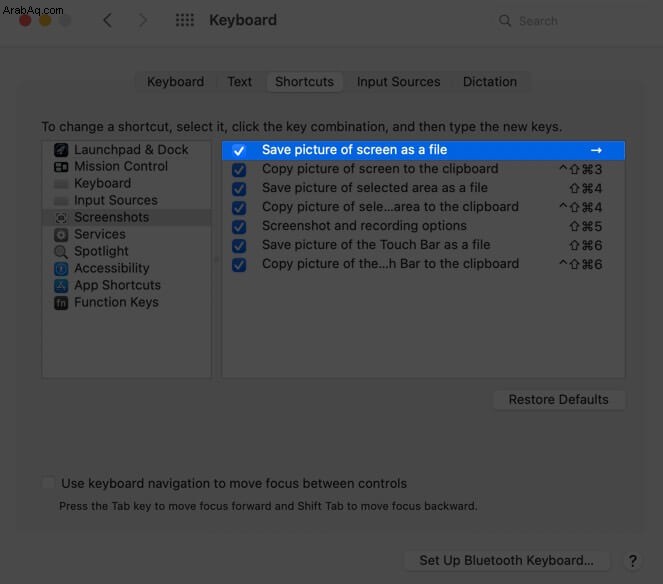Select the Shortcuts tab
The image size is (663, 584).
pos(304,82)
